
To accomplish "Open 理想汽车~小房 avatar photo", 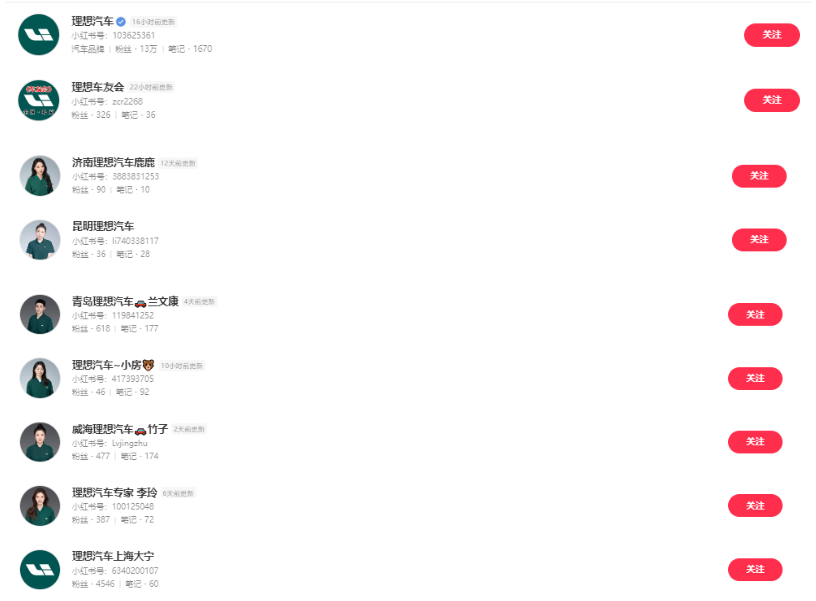I will pos(40,378).
